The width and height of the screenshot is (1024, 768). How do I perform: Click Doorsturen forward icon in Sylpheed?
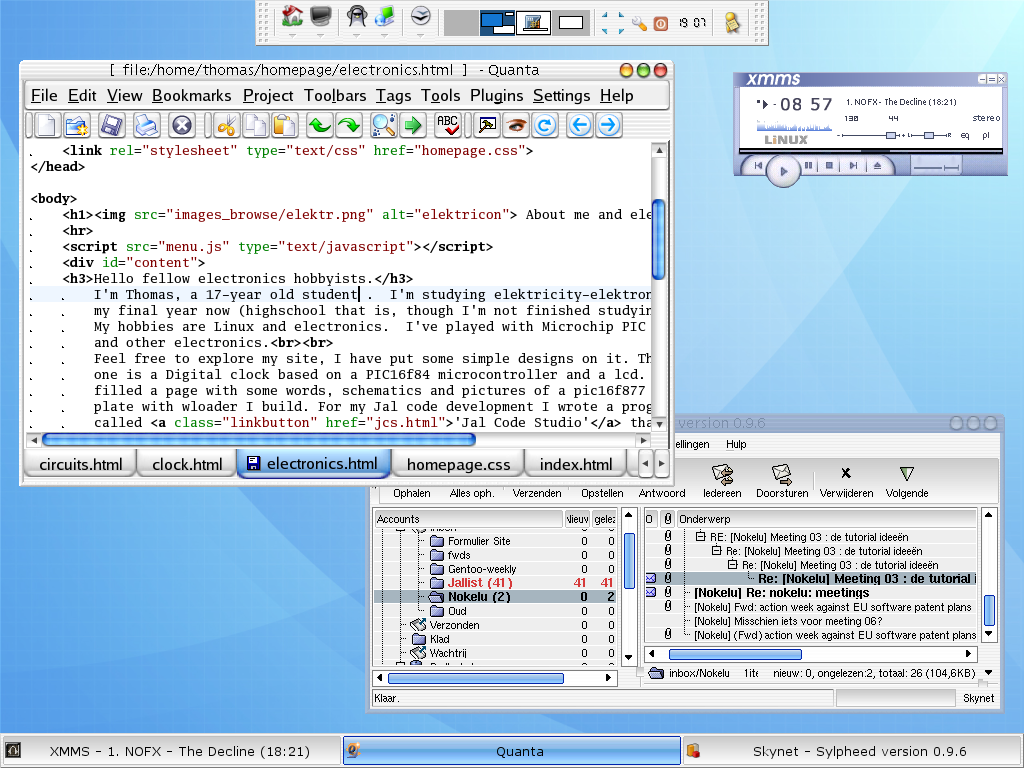[782, 475]
